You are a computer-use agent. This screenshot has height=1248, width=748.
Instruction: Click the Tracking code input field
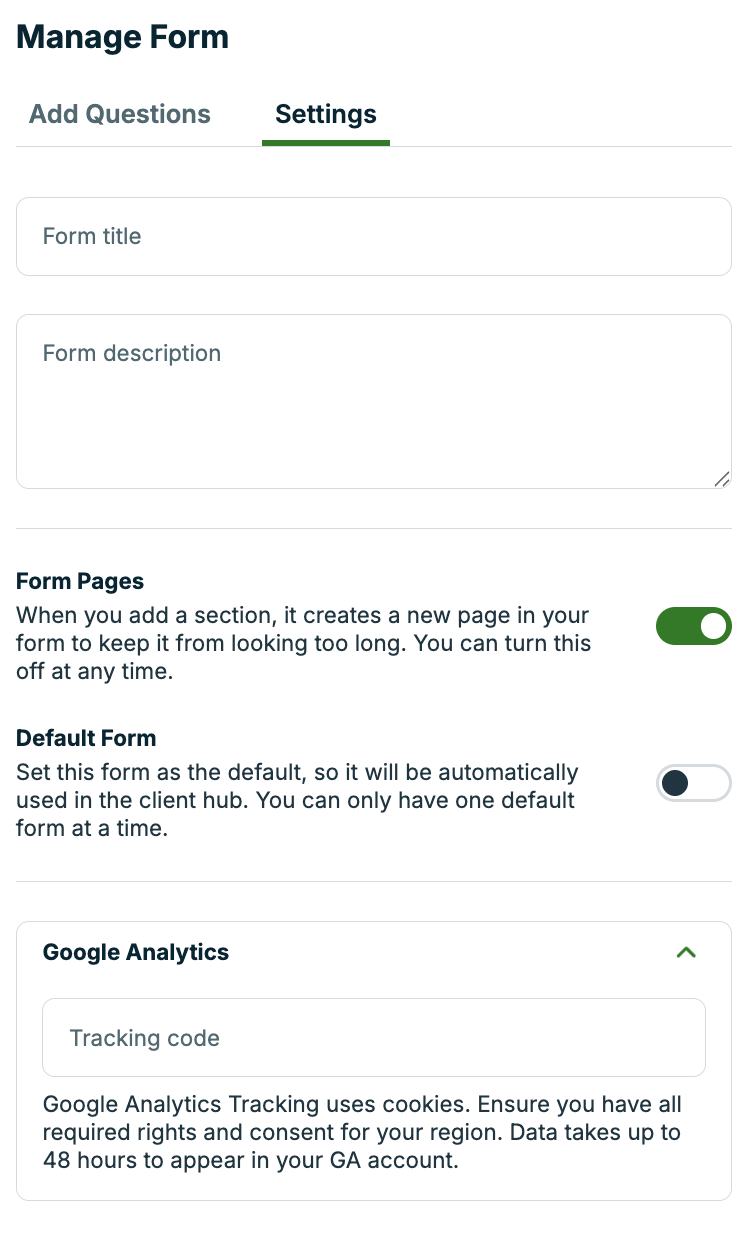click(x=373, y=1038)
